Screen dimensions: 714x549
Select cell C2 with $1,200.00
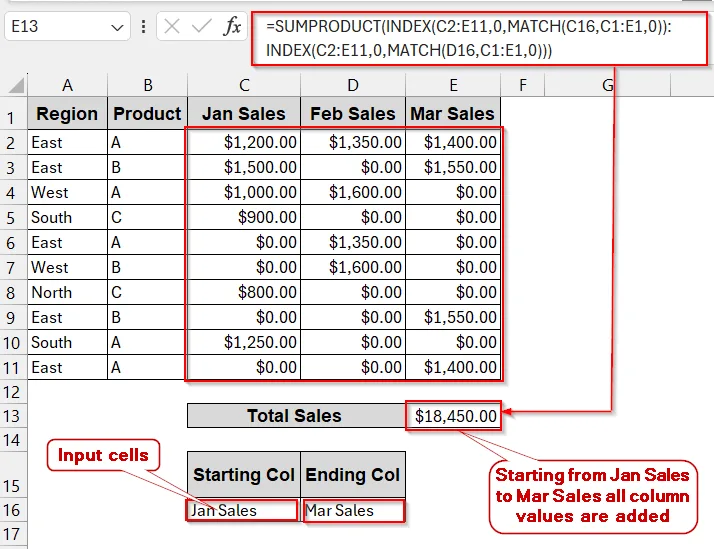click(244, 142)
